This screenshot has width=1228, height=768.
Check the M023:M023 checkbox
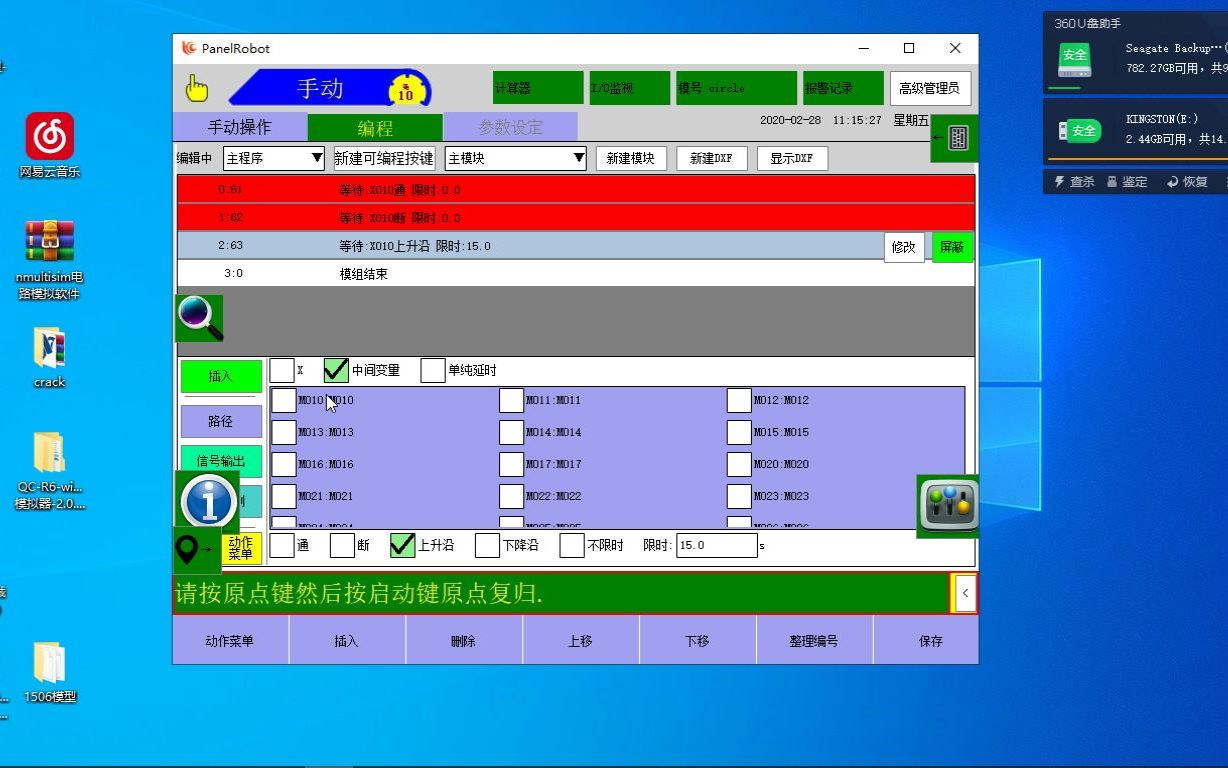[x=739, y=496]
